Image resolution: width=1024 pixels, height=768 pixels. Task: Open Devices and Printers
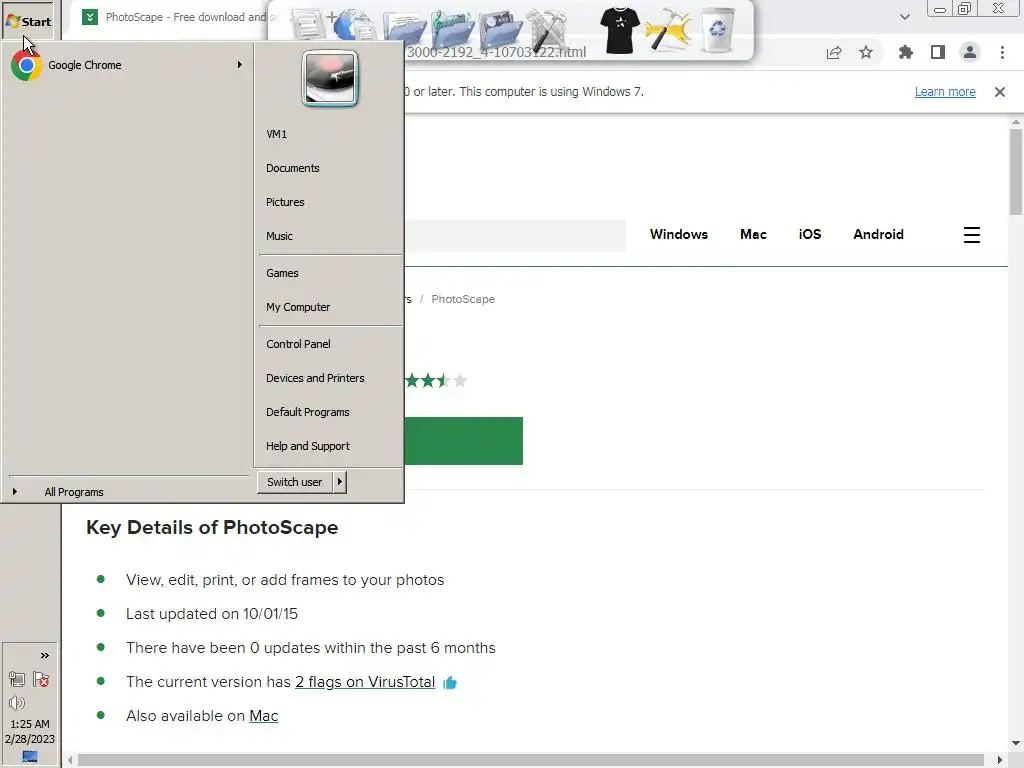point(315,378)
